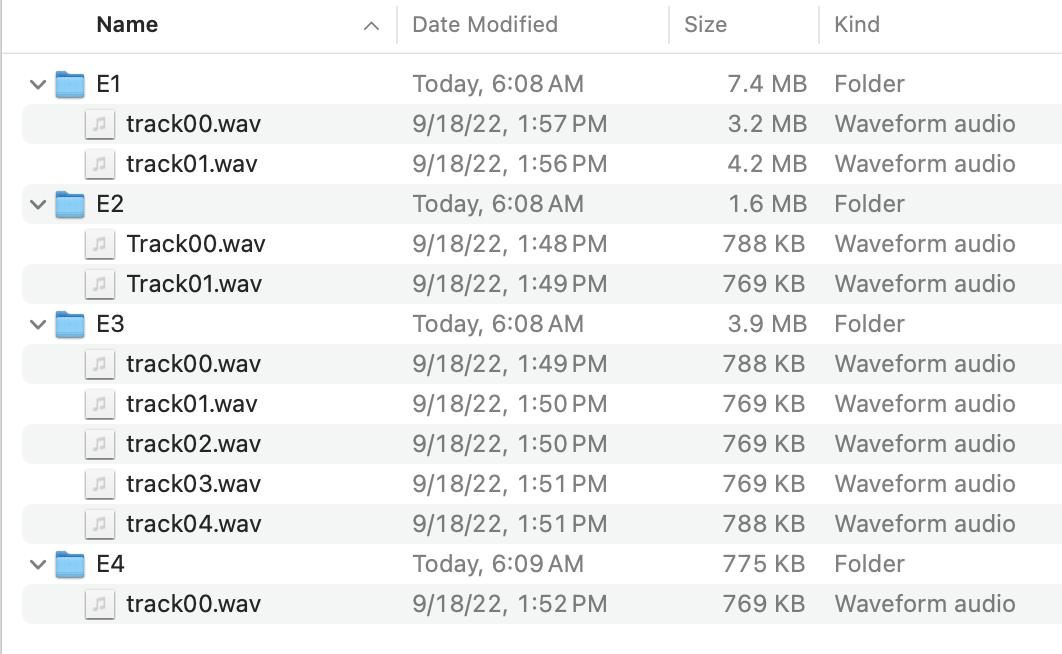Collapse the E2 folder disclosure arrow
This screenshot has width=1062, height=654.
pos(38,205)
